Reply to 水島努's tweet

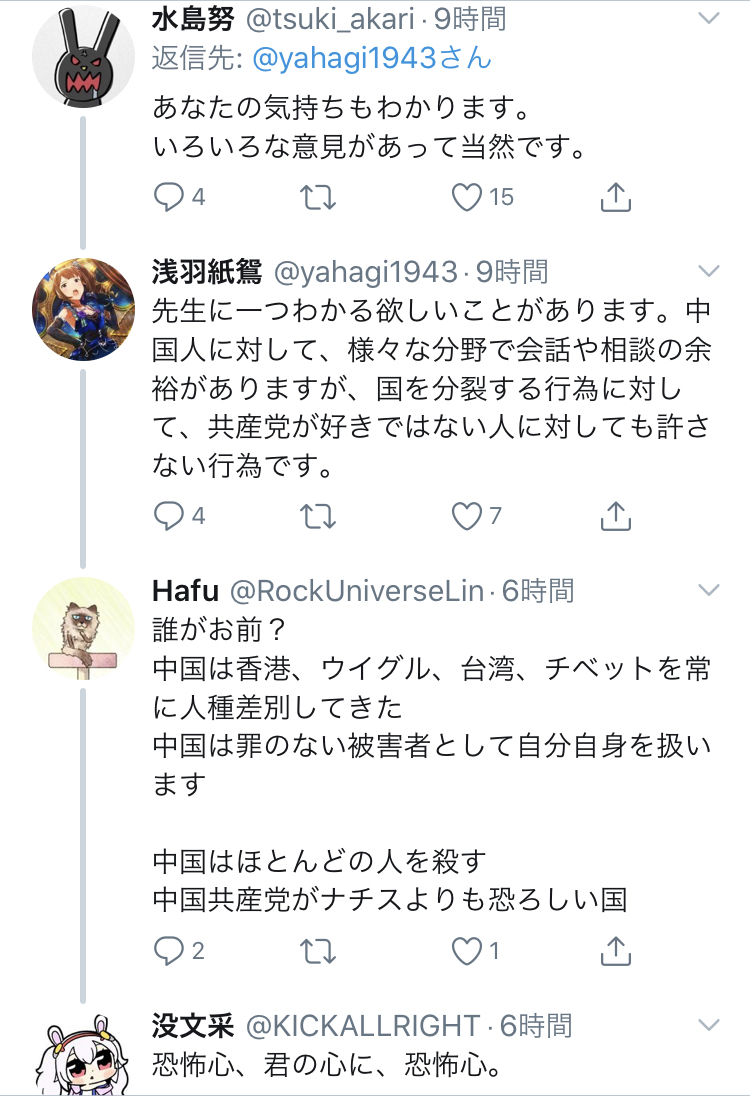pyautogui.click(x=167, y=197)
